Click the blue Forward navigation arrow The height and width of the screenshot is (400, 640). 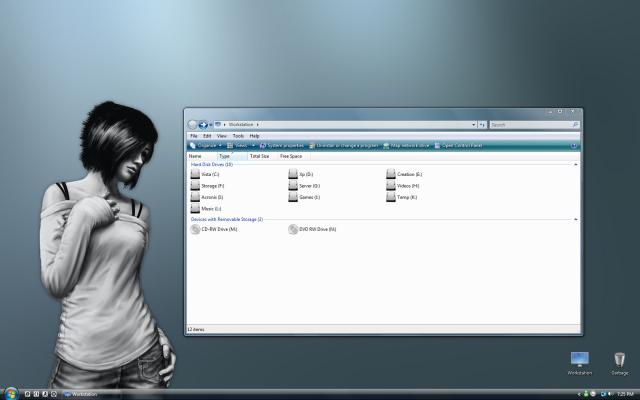[x=202, y=124]
